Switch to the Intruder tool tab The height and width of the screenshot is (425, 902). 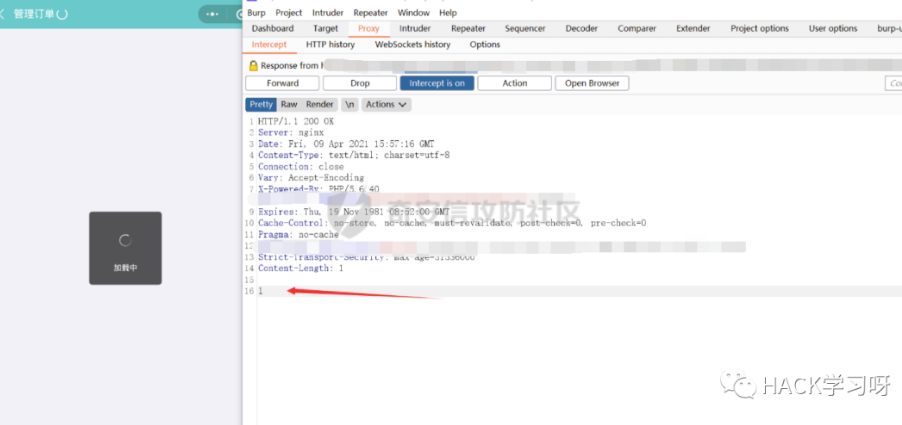pyautogui.click(x=415, y=28)
